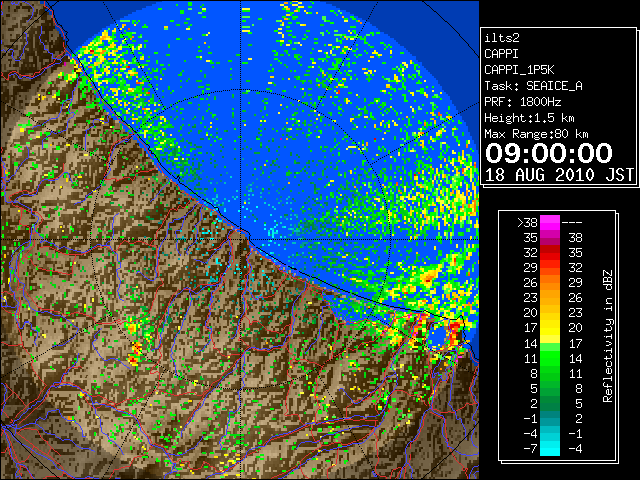Click the 'Reflectivity in dBZ' axis label

tap(607, 336)
